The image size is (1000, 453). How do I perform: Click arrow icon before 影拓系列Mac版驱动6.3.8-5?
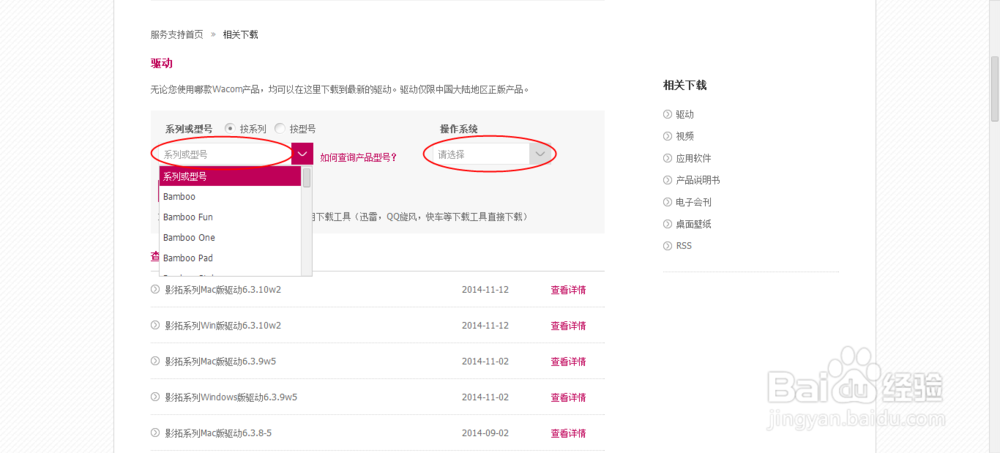155,433
